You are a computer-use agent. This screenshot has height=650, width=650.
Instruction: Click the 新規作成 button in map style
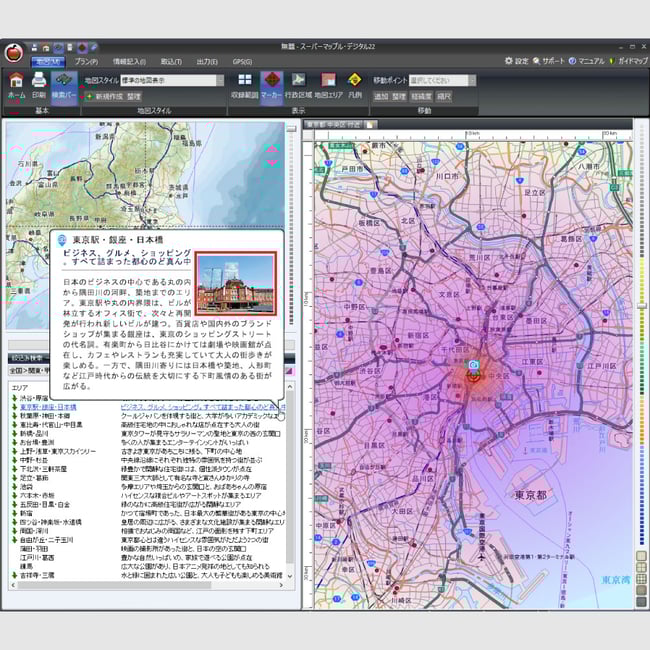[x=108, y=96]
